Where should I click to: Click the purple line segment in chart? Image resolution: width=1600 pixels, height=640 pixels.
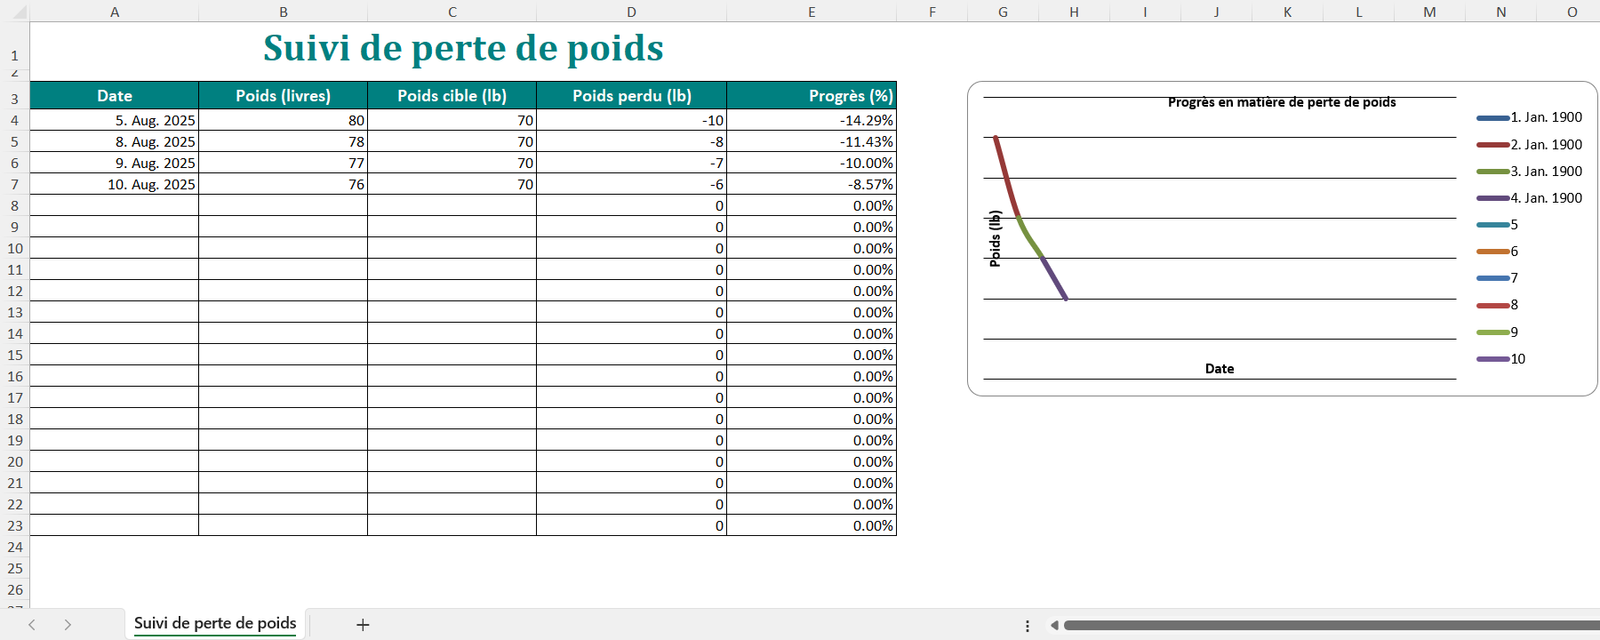[x=1055, y=279]
